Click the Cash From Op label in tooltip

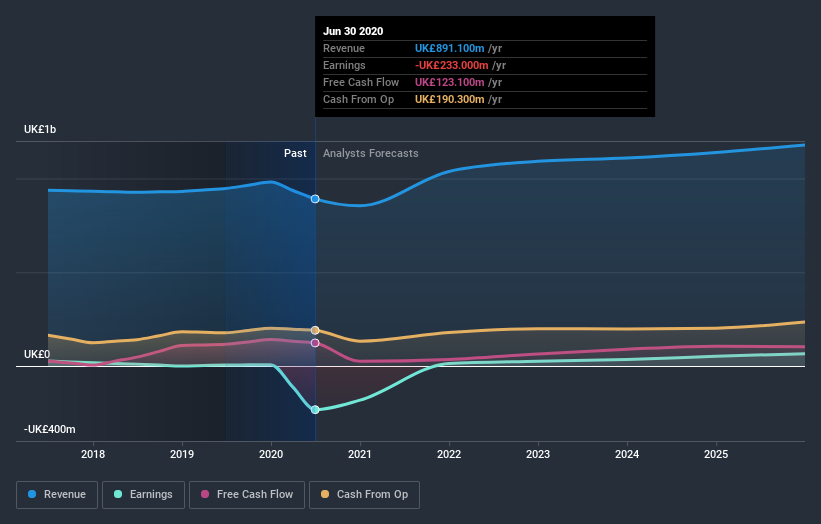(x=358, y=99)
